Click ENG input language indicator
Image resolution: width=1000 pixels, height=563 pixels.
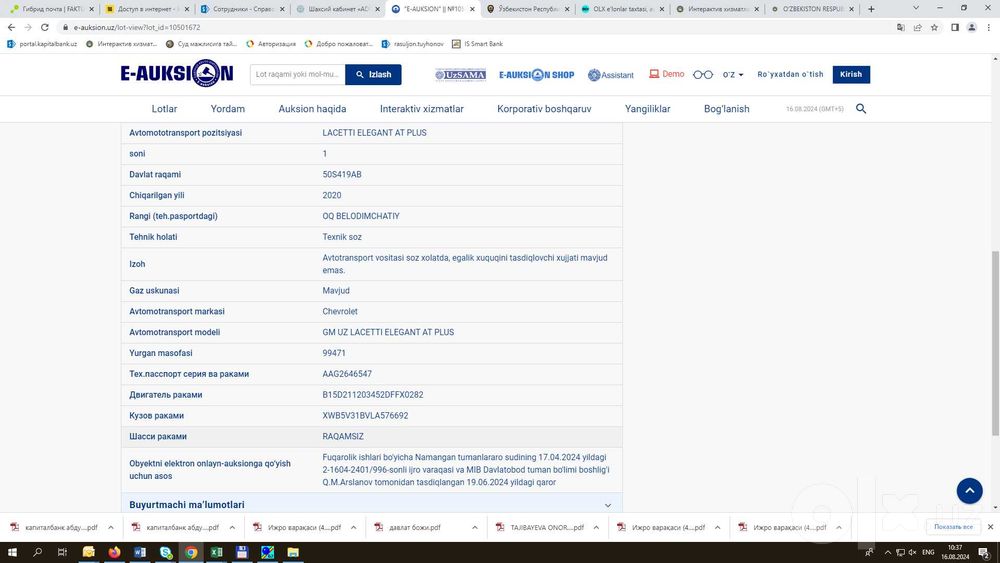click(x=928, y=552)
